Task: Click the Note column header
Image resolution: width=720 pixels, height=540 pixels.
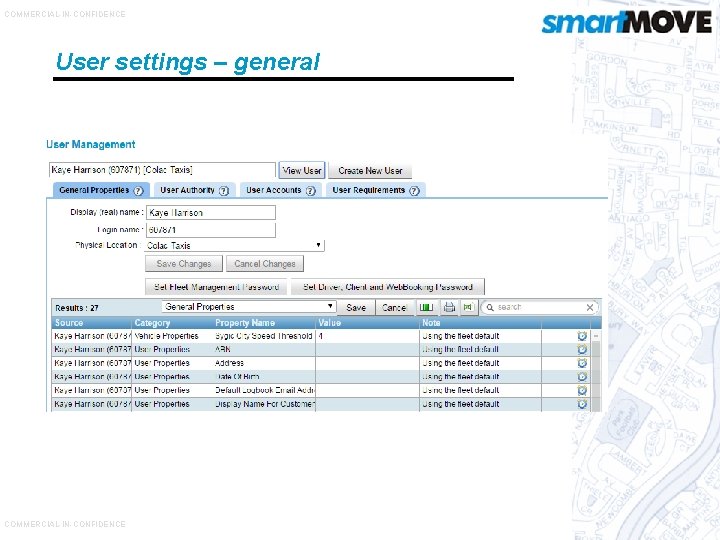Action: (480, 323)
